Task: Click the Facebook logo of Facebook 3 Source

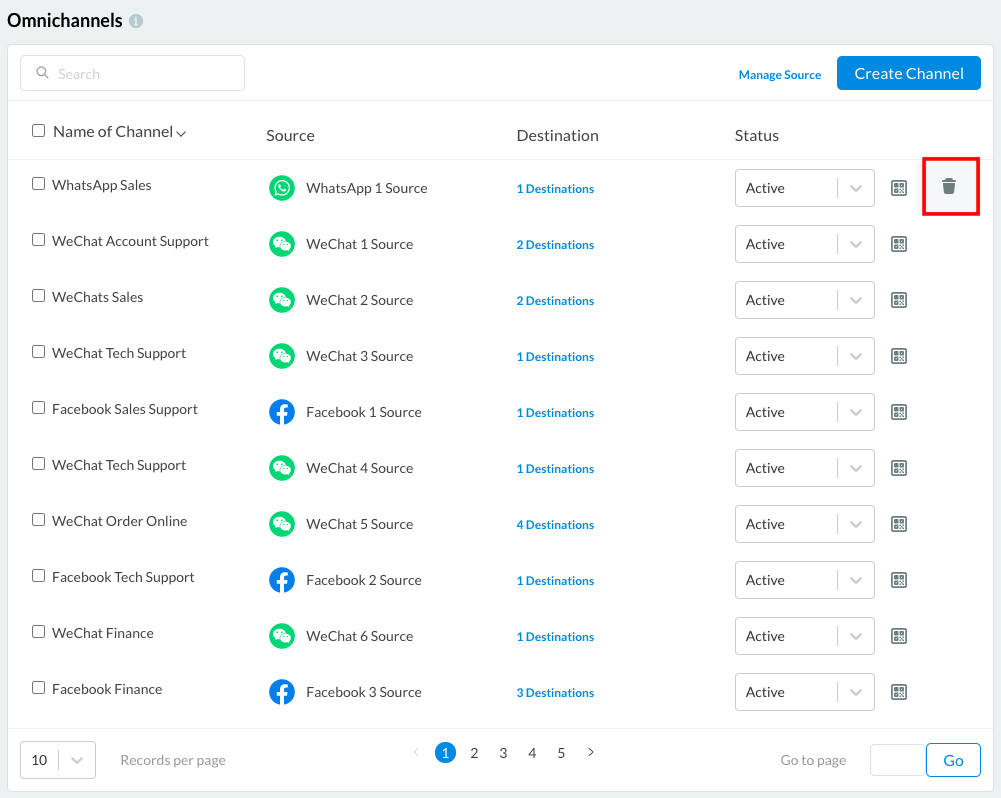Action: 282,692
